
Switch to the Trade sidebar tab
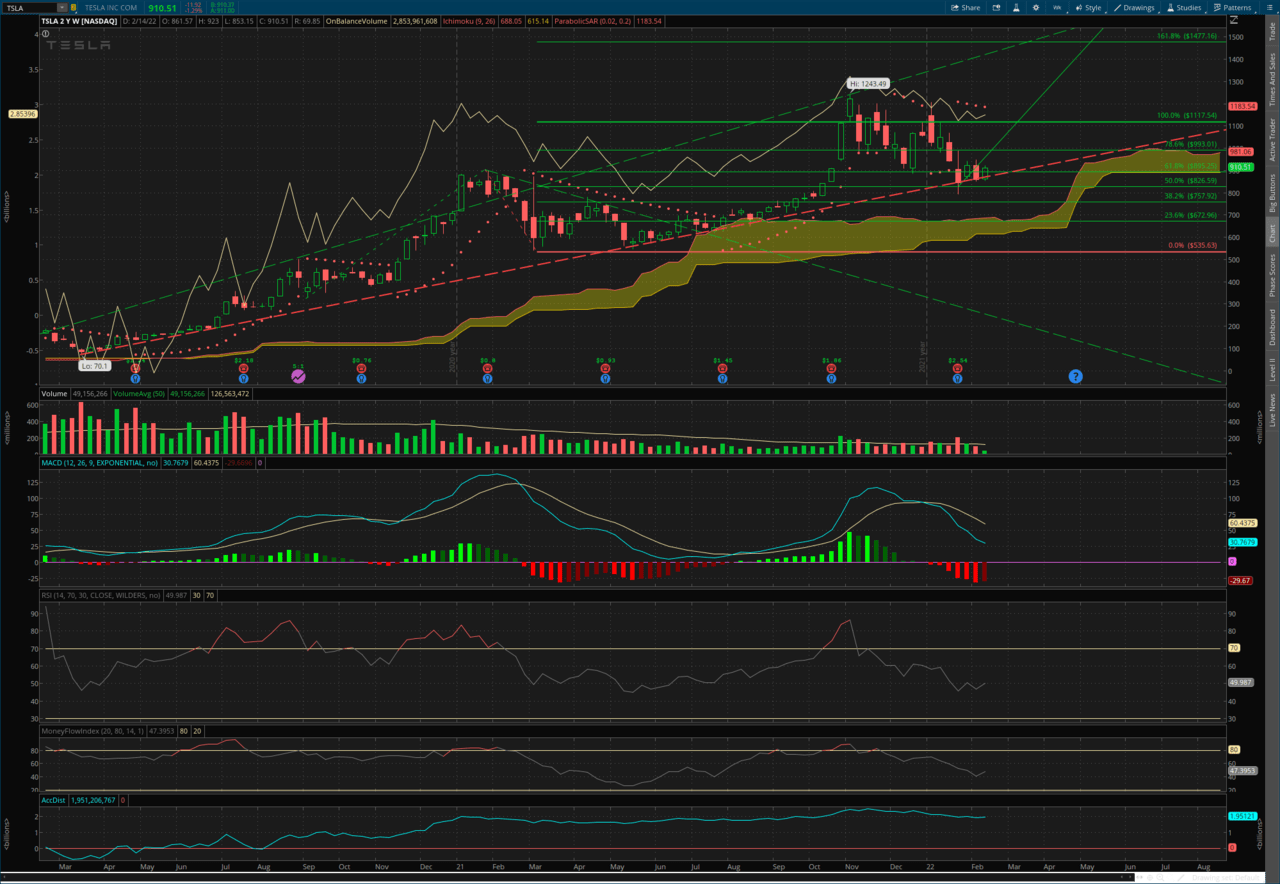point(1272,32)
